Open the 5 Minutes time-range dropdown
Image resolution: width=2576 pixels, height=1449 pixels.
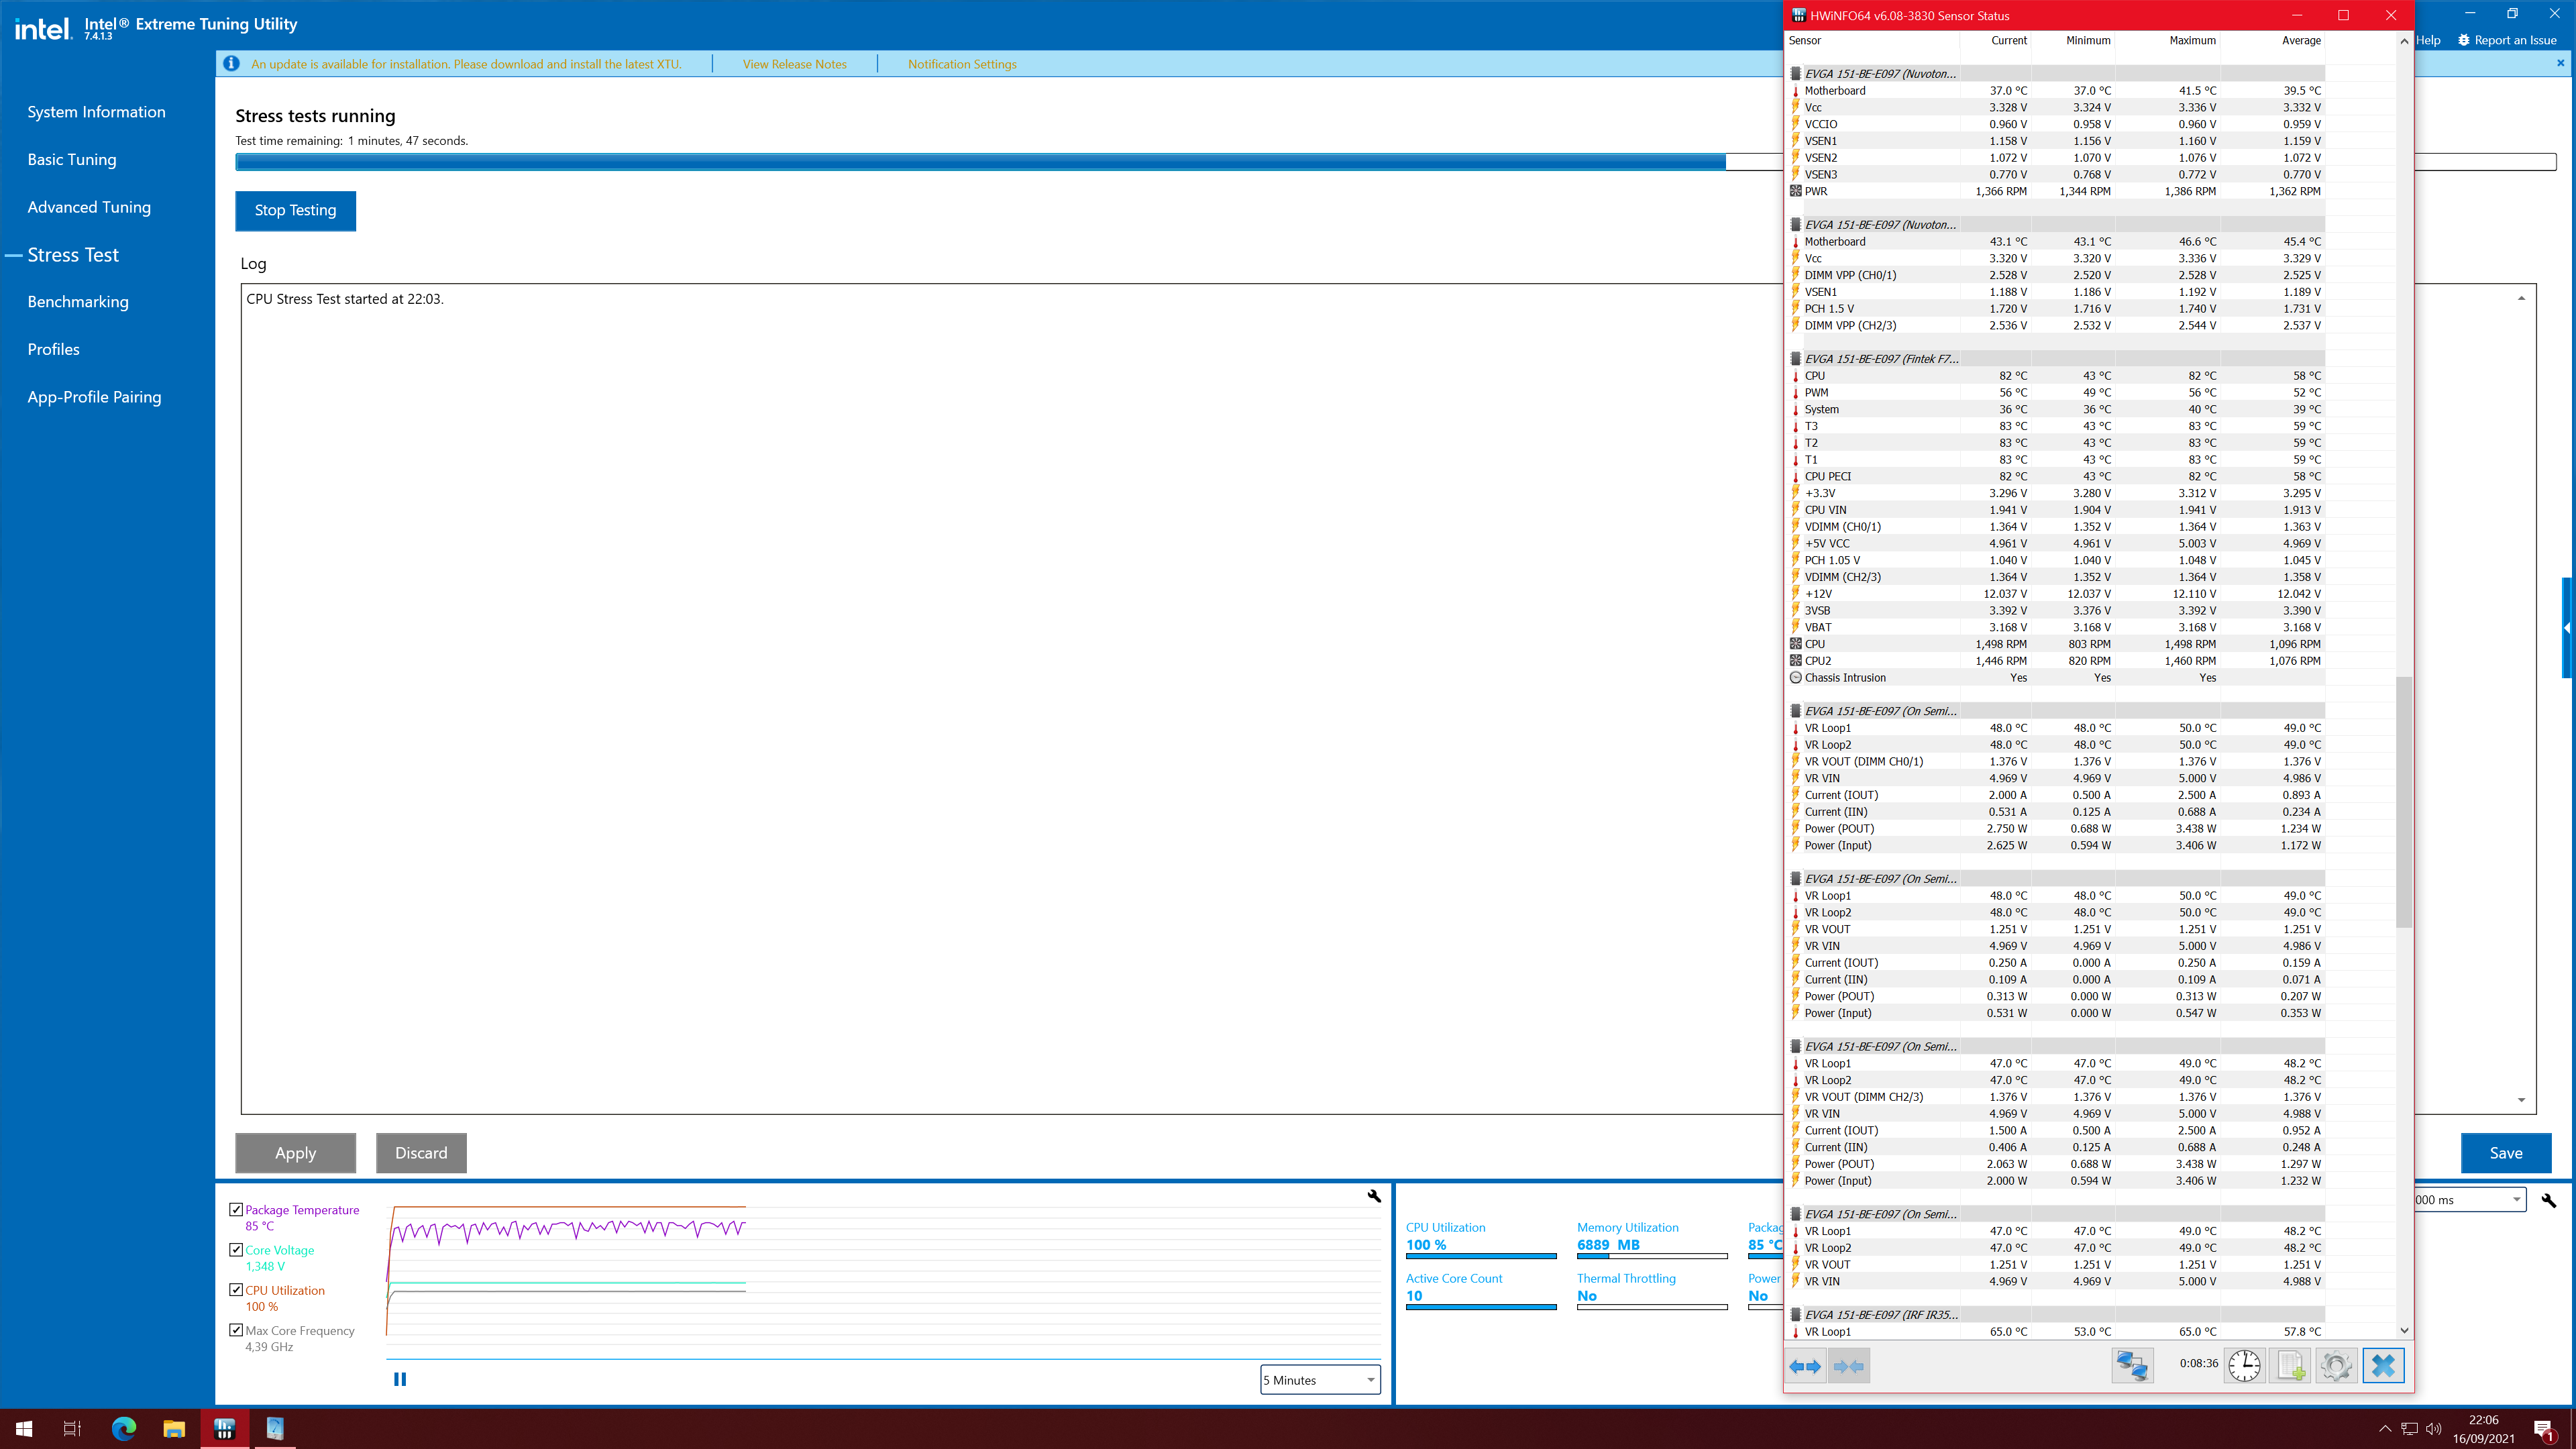click(x=1320, y=1380)
